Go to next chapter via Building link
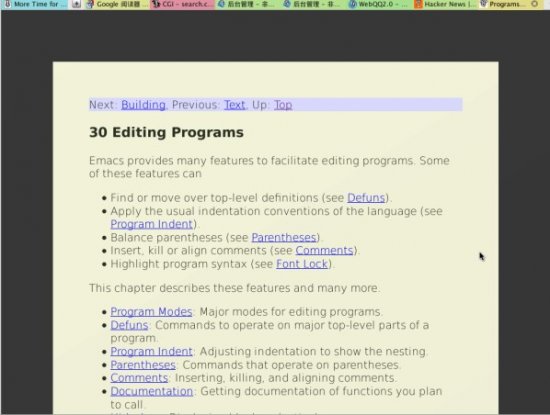Image resolution: width=550 pixels, height=415 pixels. (x=143, y=105)
